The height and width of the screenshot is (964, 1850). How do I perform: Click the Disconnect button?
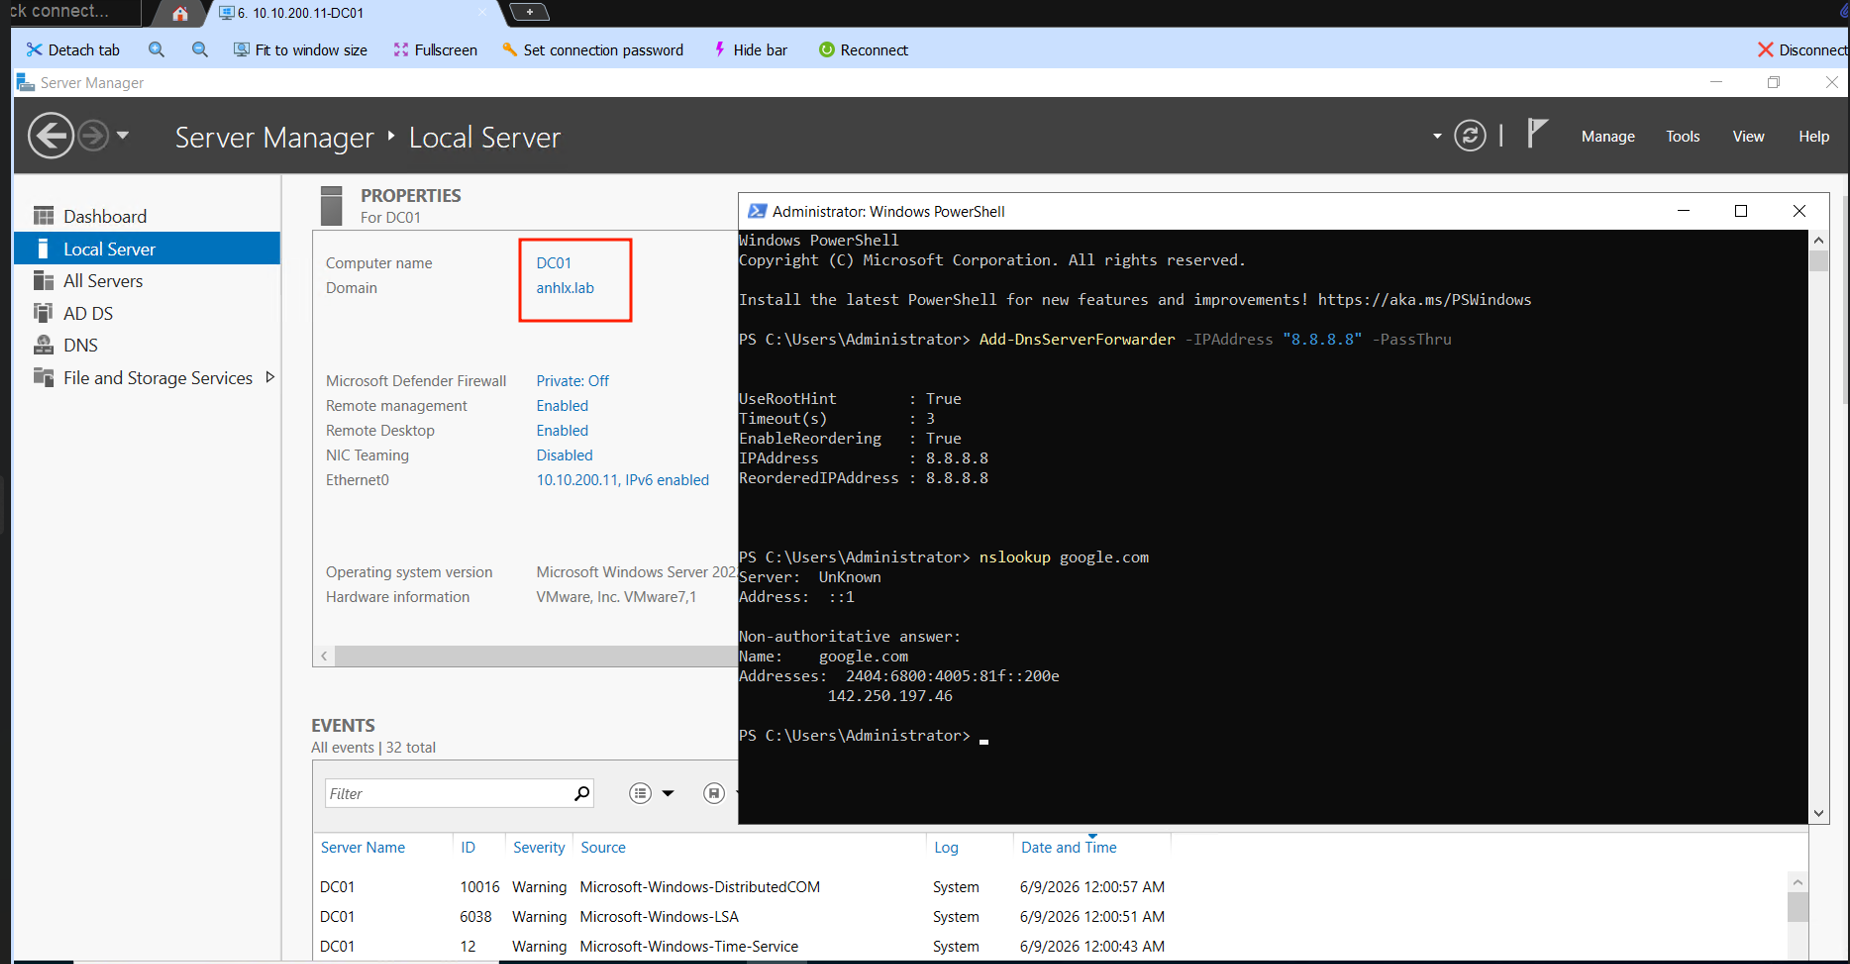[1802, 50]
